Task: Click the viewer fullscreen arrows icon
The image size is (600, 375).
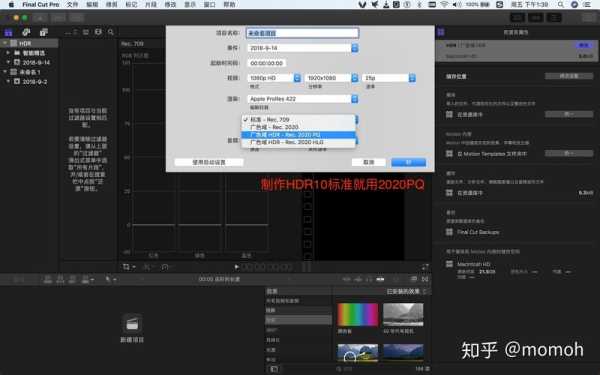Action: tap(425, 267)
